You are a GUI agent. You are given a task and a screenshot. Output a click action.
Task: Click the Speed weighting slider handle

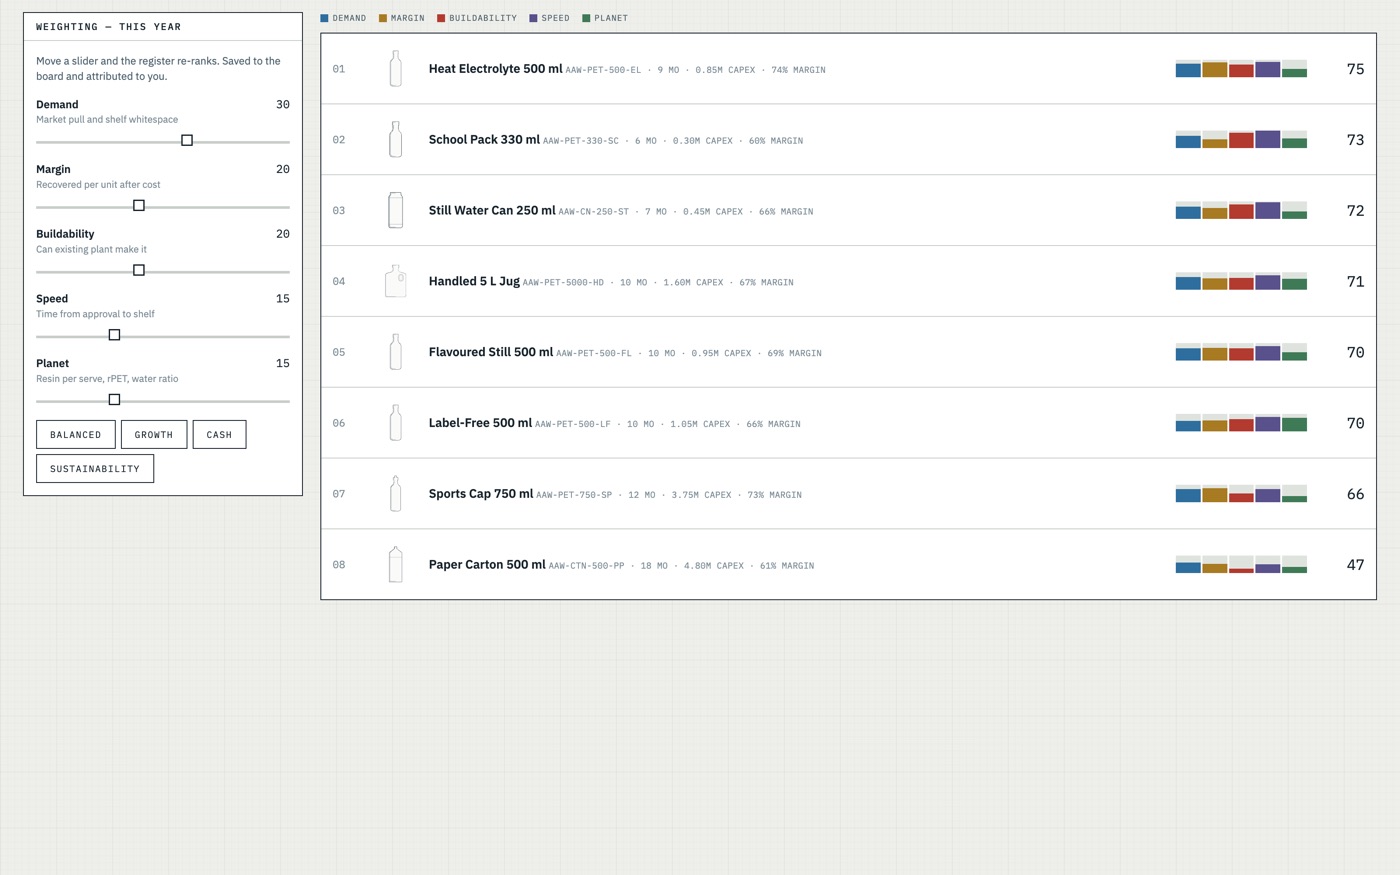(114, 336)
